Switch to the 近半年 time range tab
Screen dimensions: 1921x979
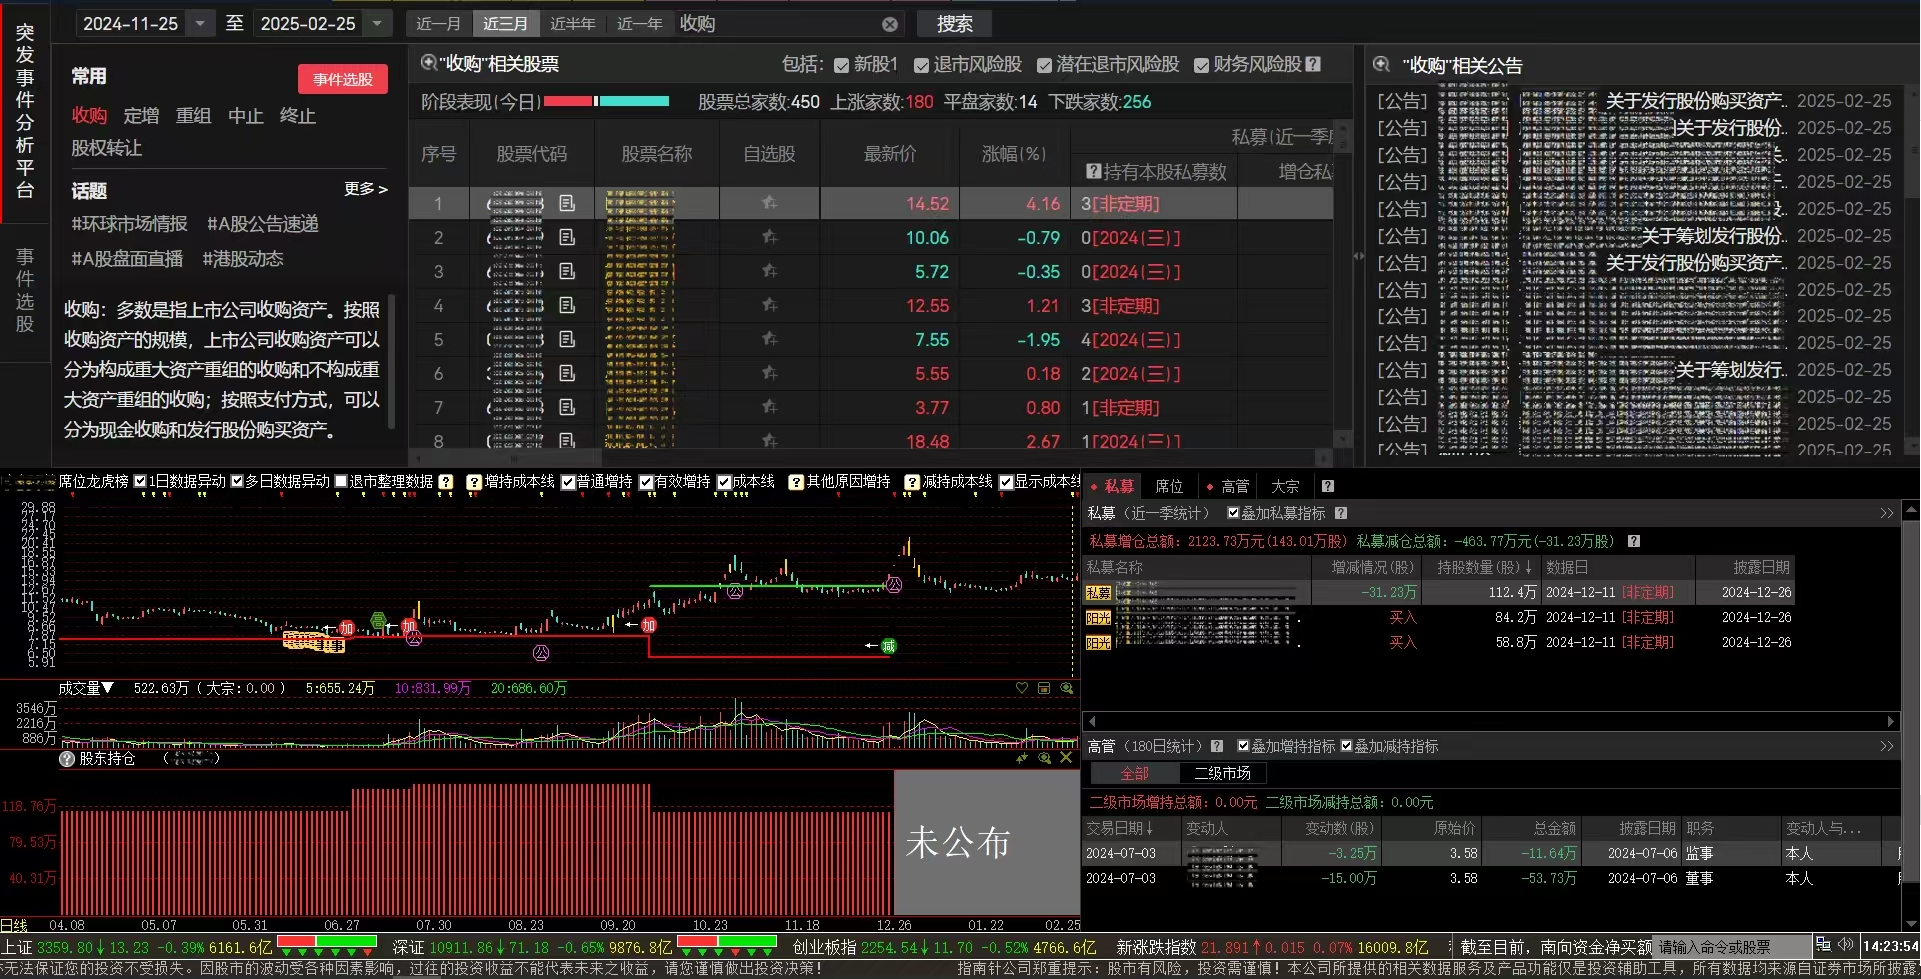(x=572, y=24)
